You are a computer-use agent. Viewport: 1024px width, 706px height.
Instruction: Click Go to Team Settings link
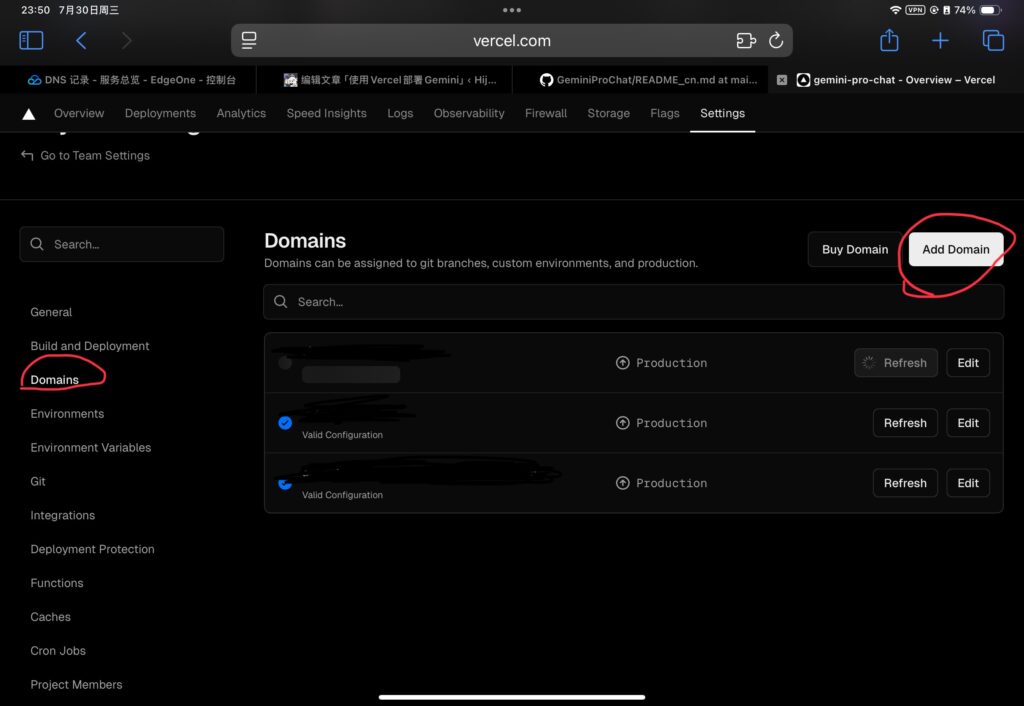point(86,155)
